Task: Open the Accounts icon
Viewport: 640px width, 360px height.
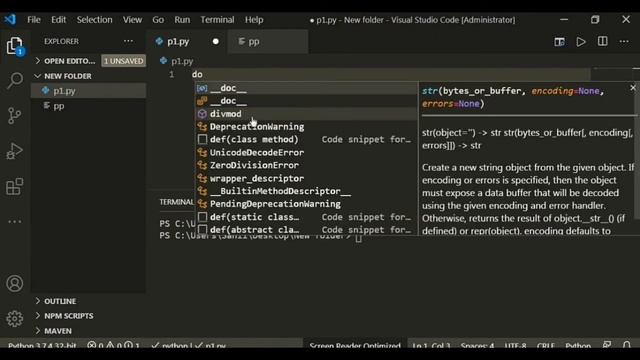Action: click(15, 283)
